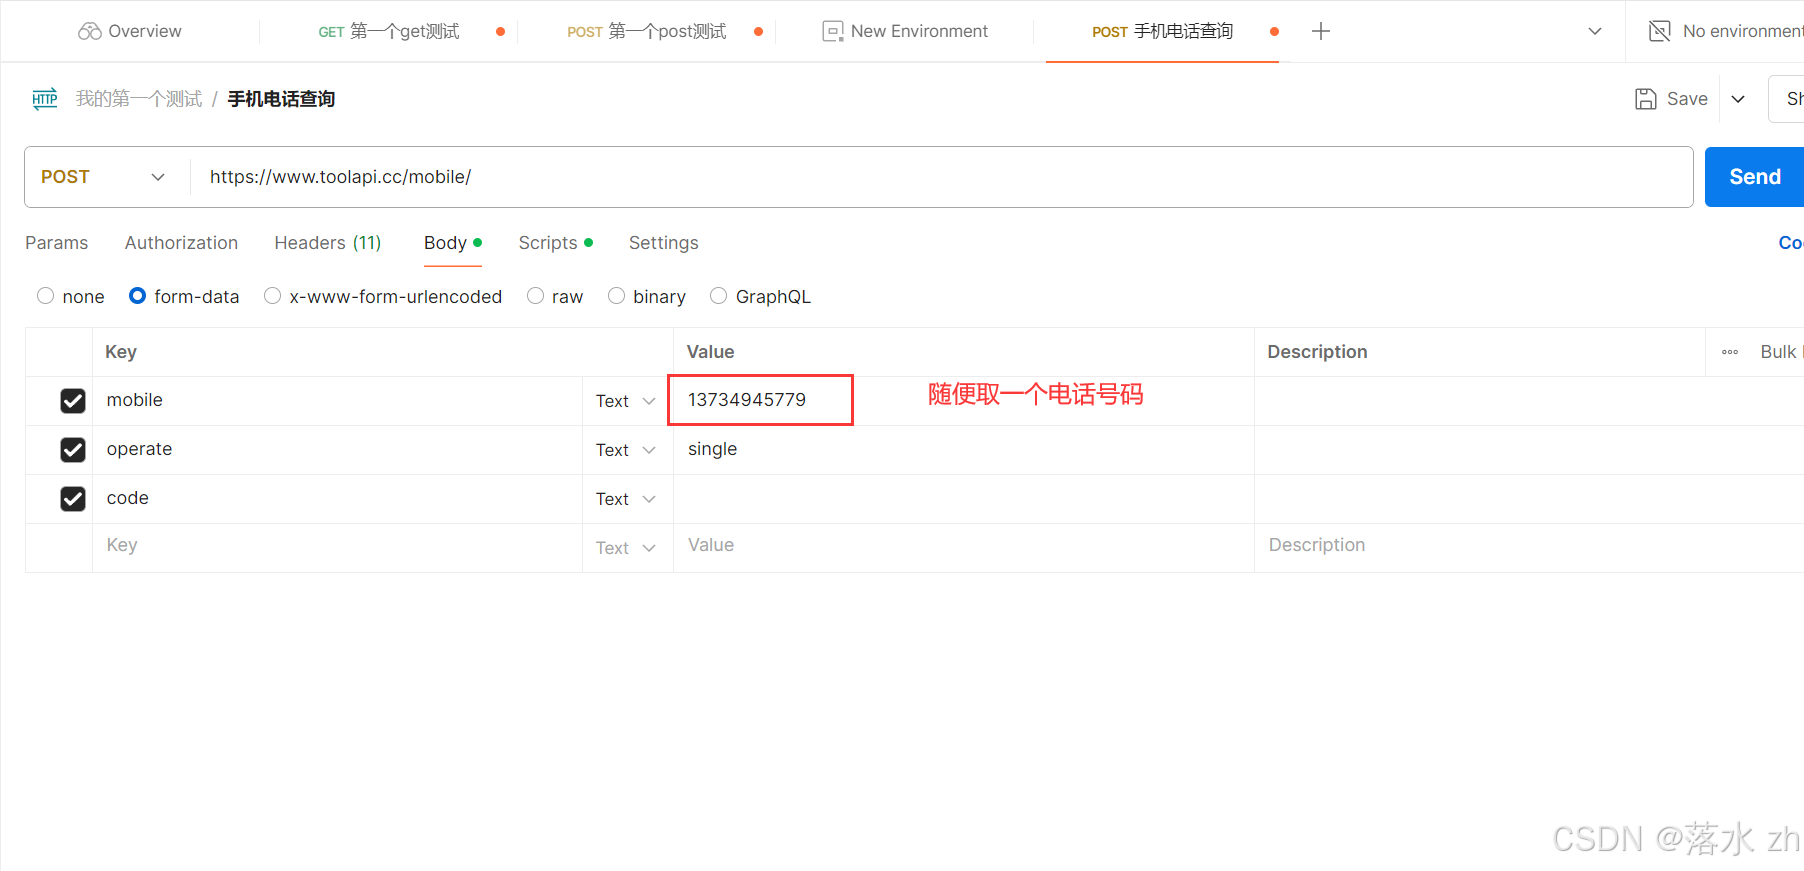The height and width of the screenshot is (871, 1804).
Task: Click the 手机电话查询 request name
Action: pyautogui.click(x=281, y=99)
